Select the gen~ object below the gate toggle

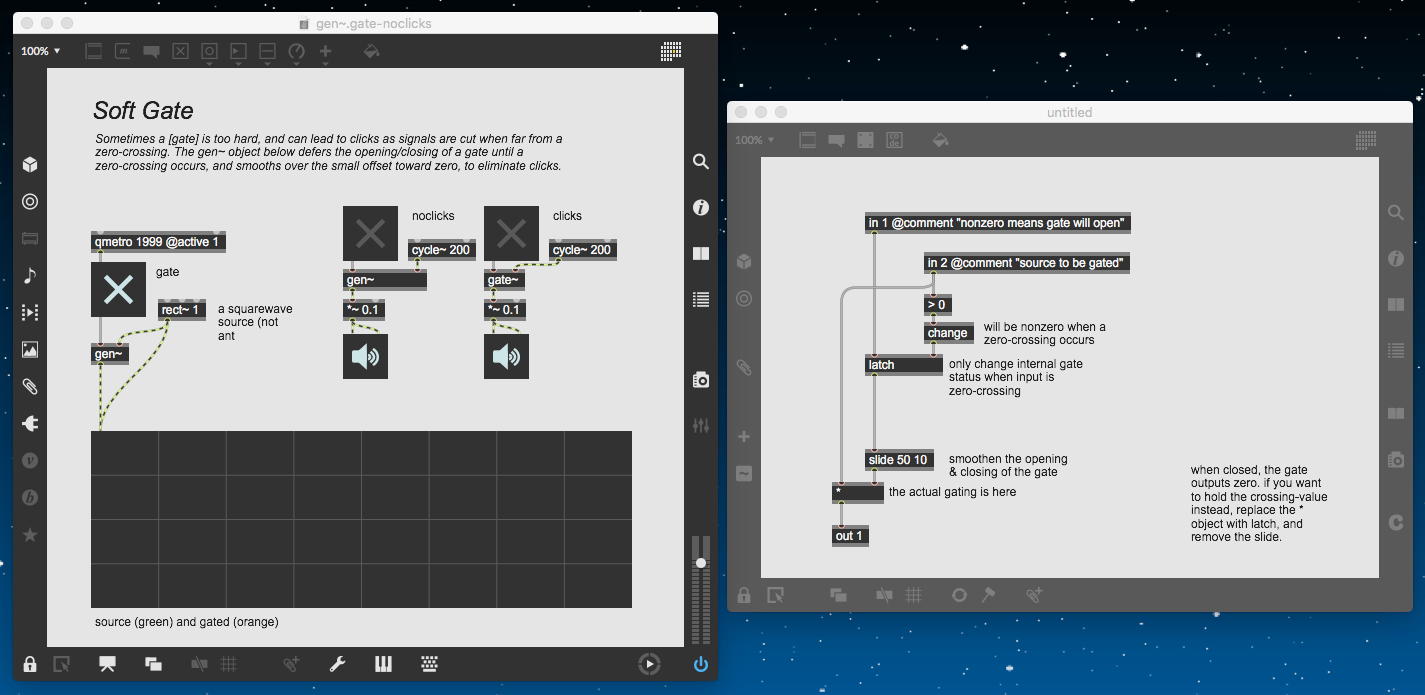(x=110, y=353)
